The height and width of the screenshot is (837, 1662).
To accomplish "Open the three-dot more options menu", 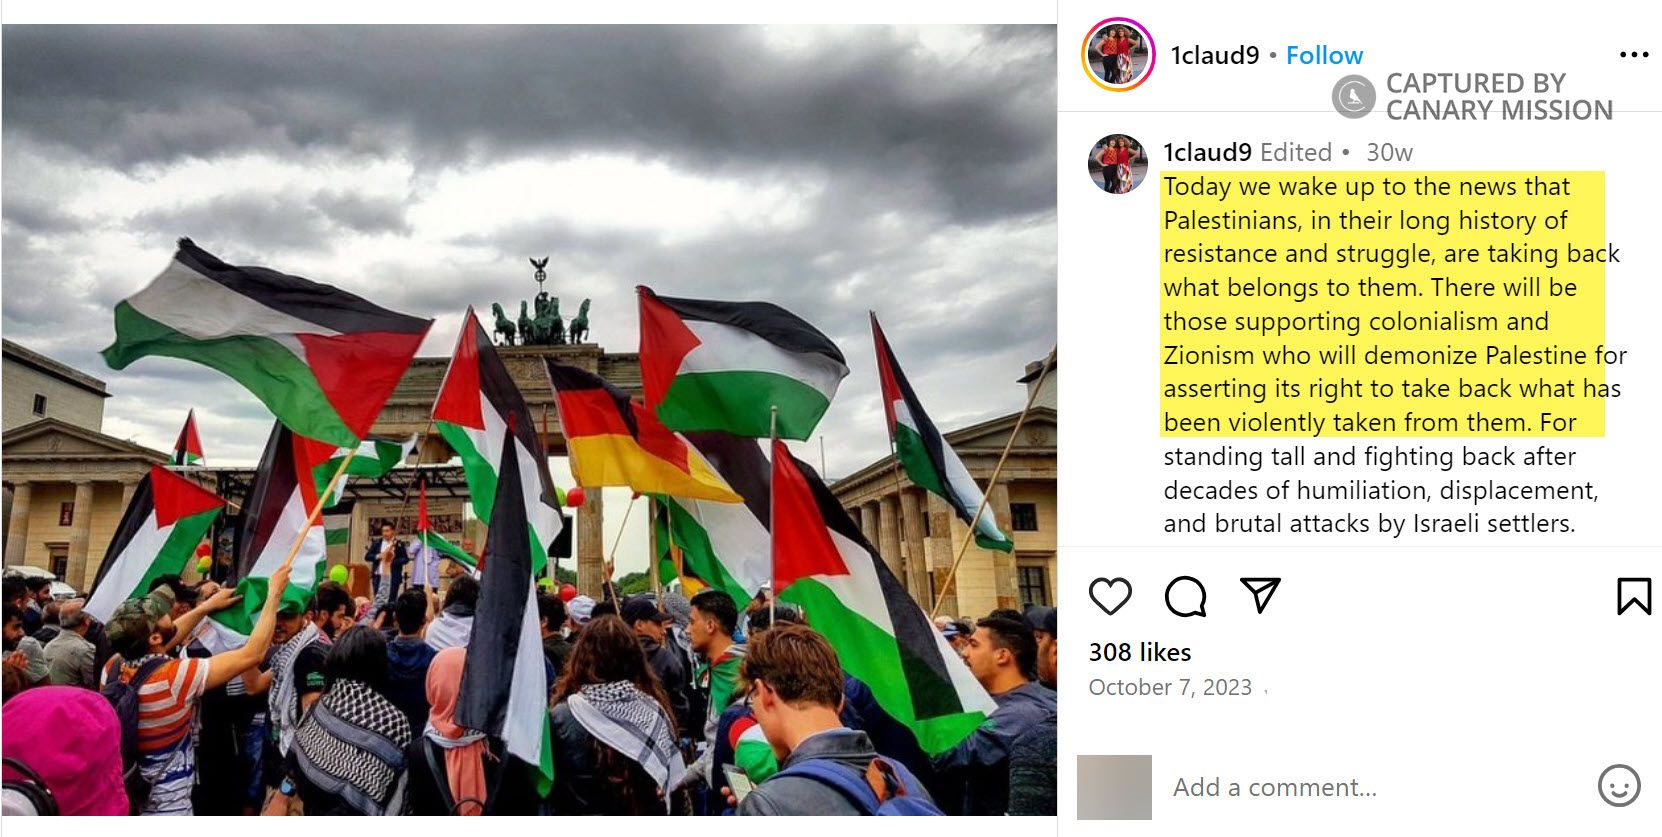I will click(1634, 55).
